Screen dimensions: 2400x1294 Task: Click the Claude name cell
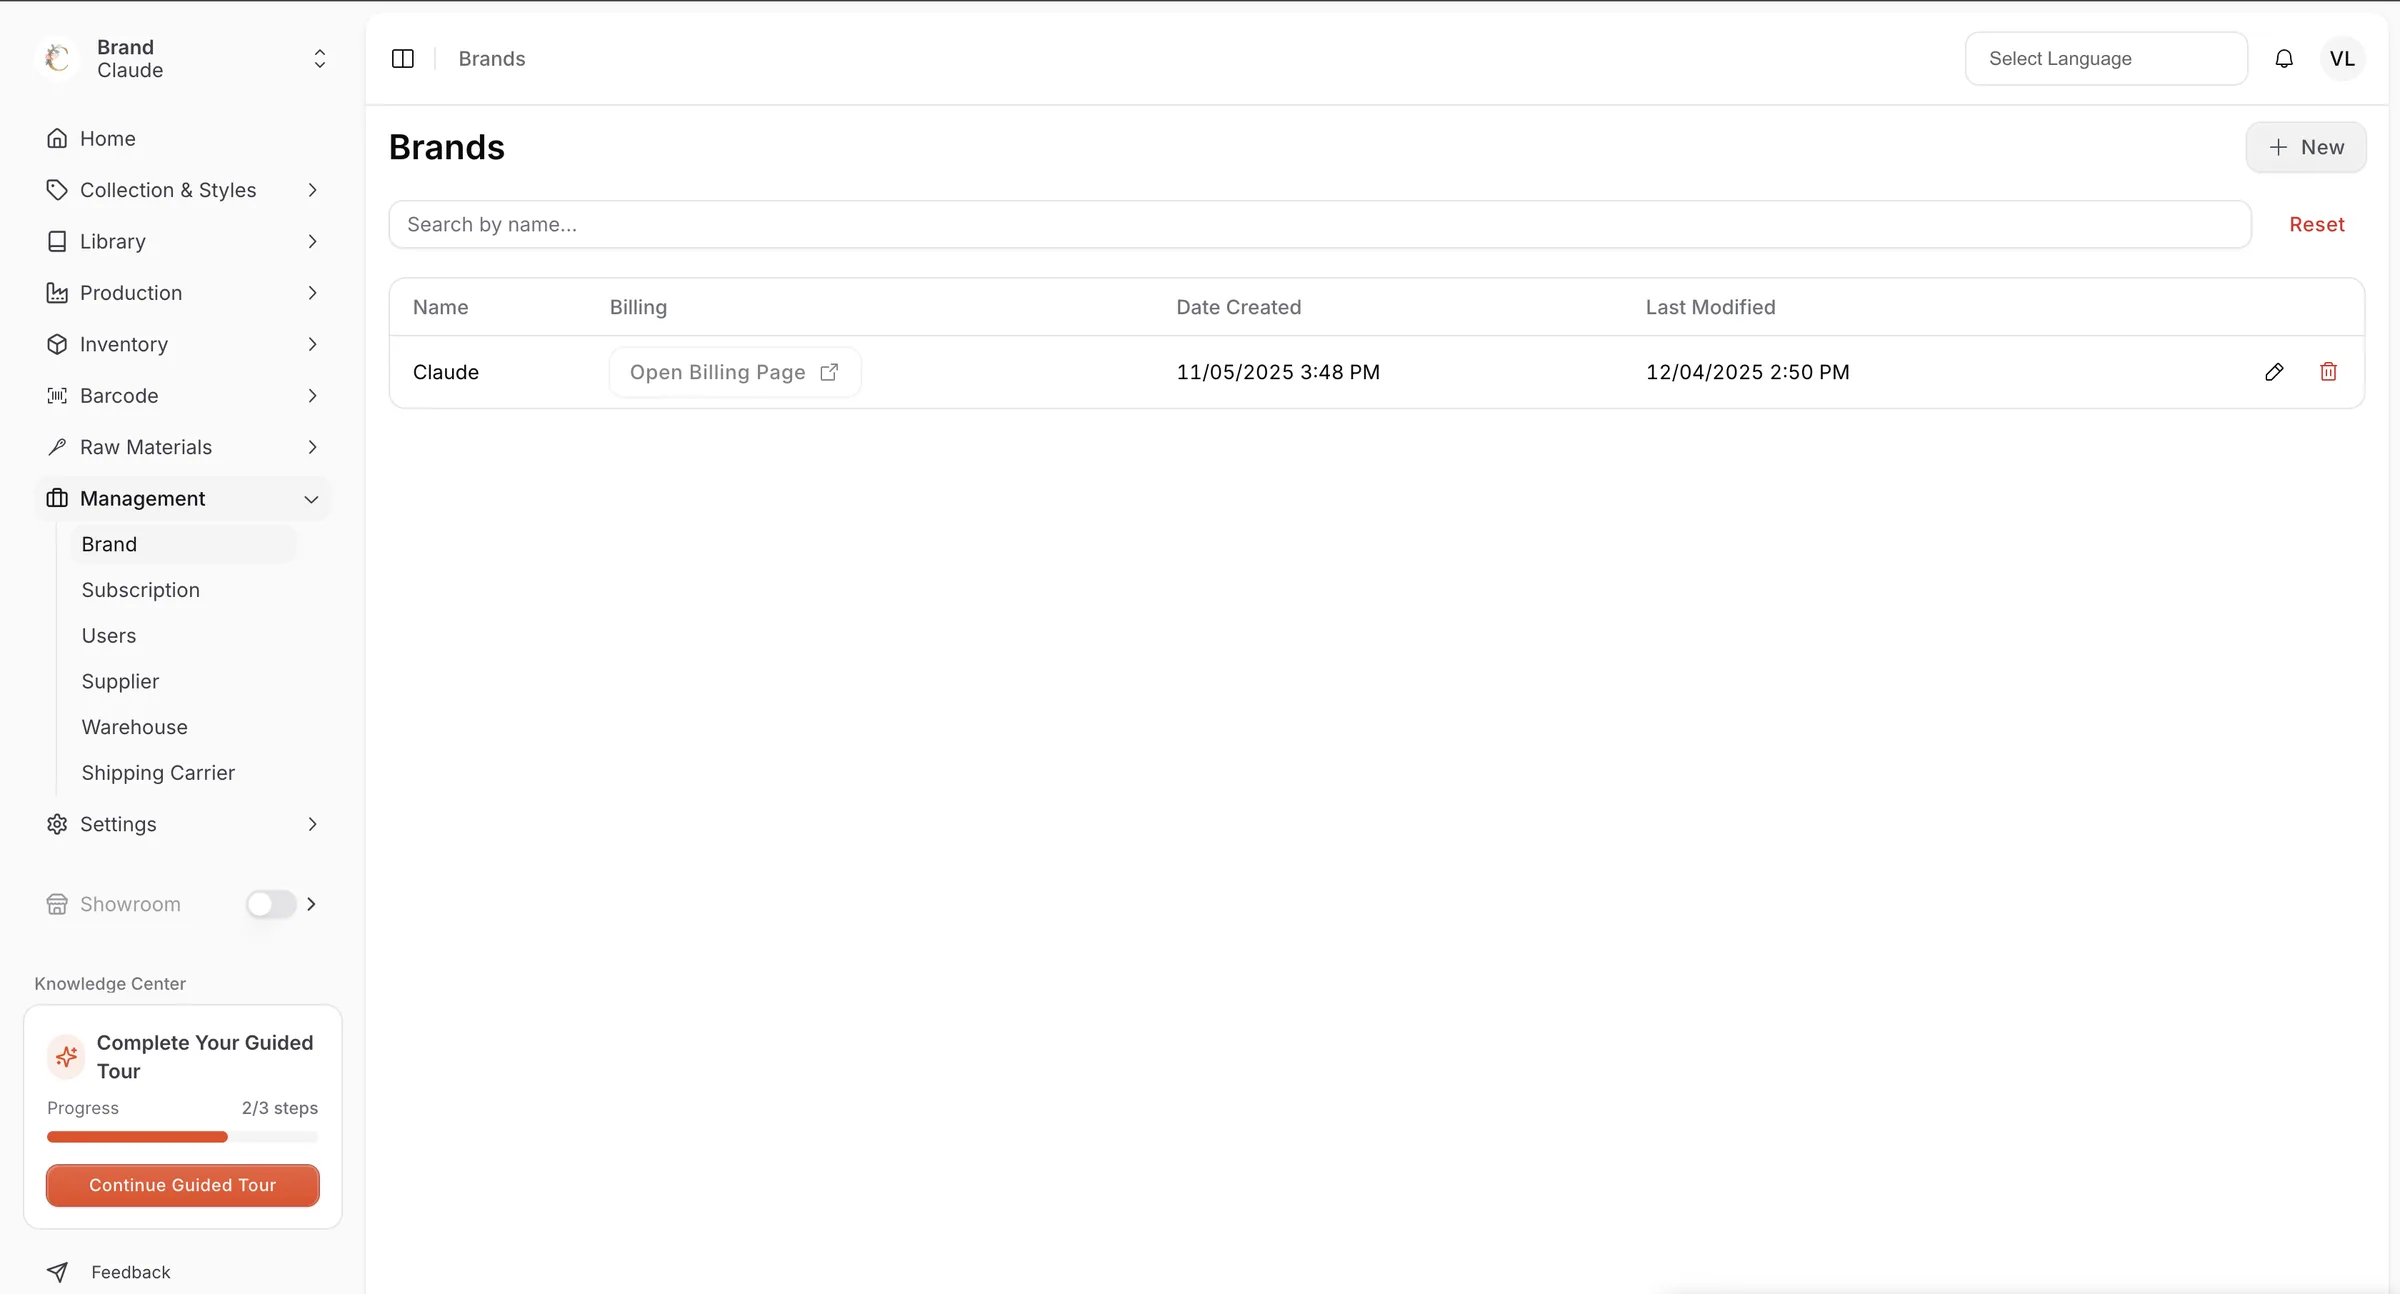pos(446,372)
